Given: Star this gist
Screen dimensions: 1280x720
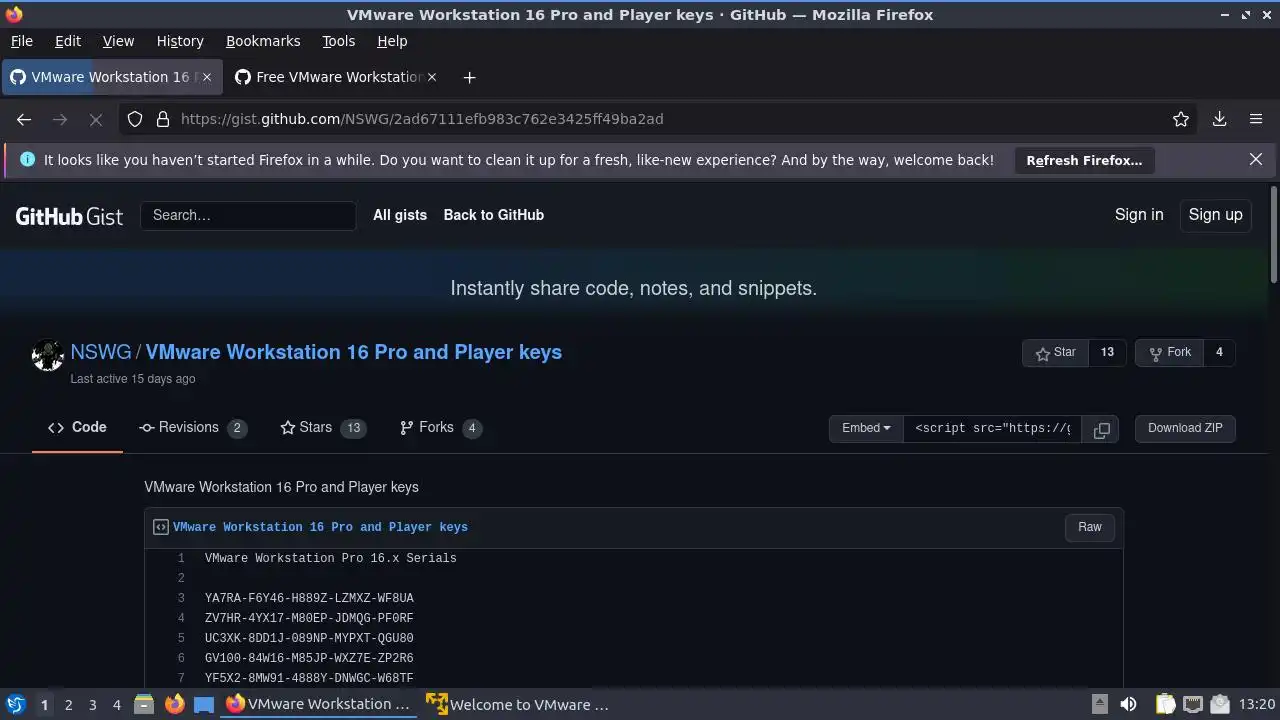Looking at the screenshot, I should [x=1055, y=353].
